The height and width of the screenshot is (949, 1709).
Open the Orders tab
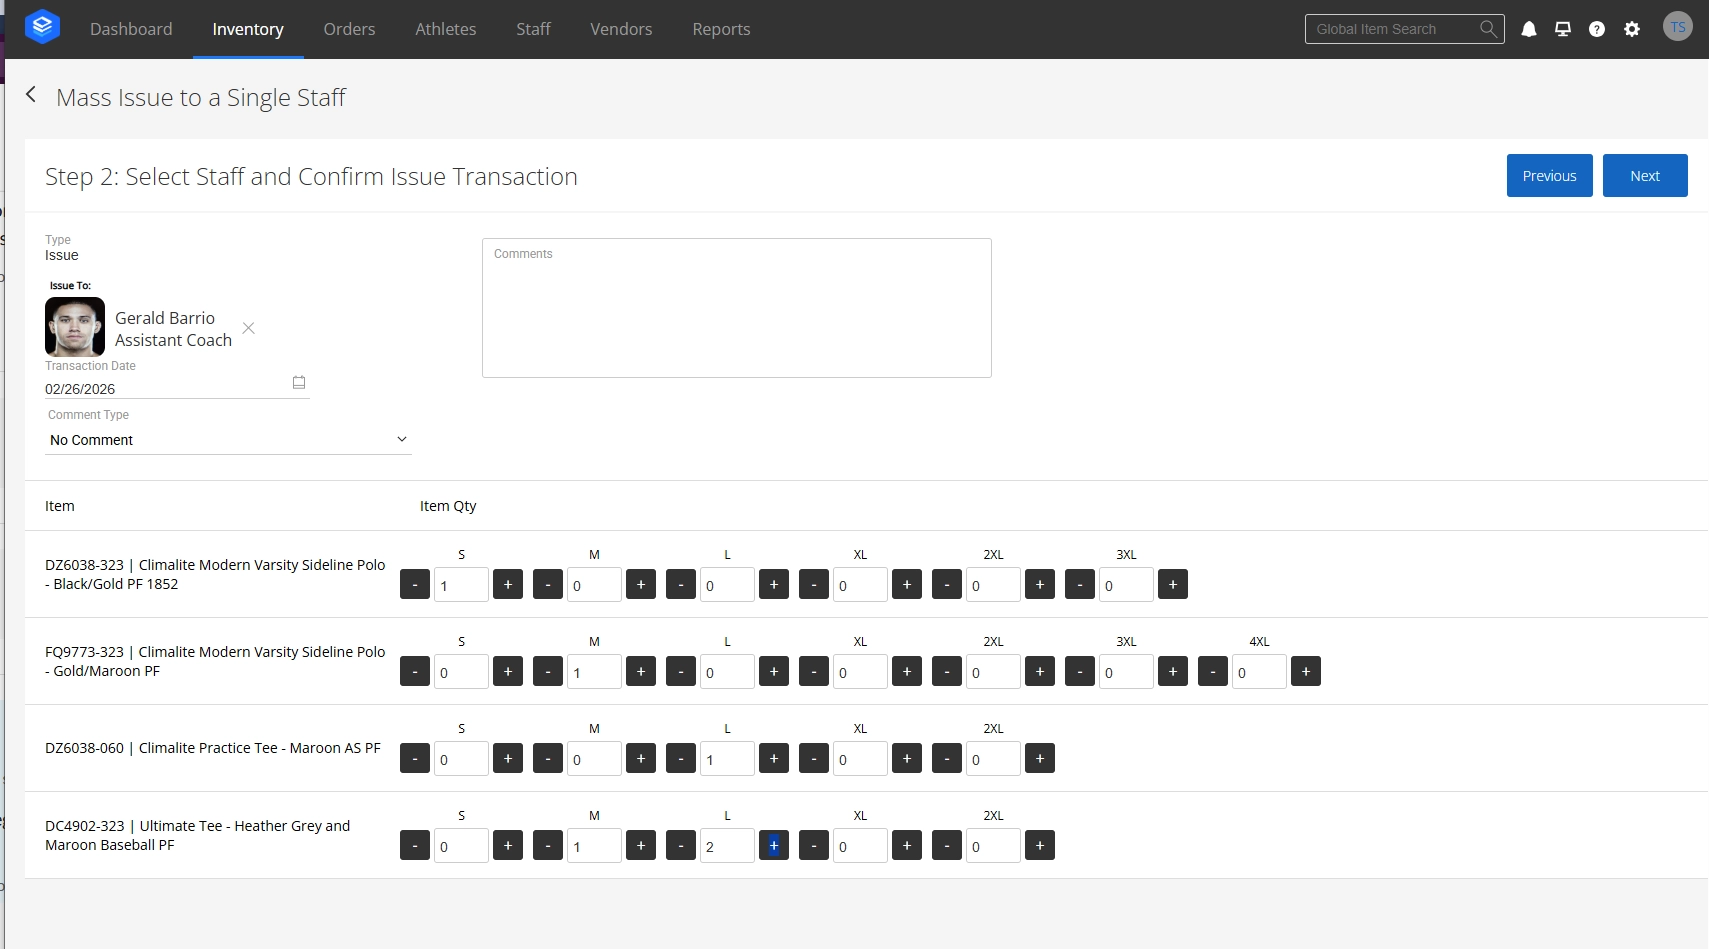pyautogui.click(x=349, y=29)
